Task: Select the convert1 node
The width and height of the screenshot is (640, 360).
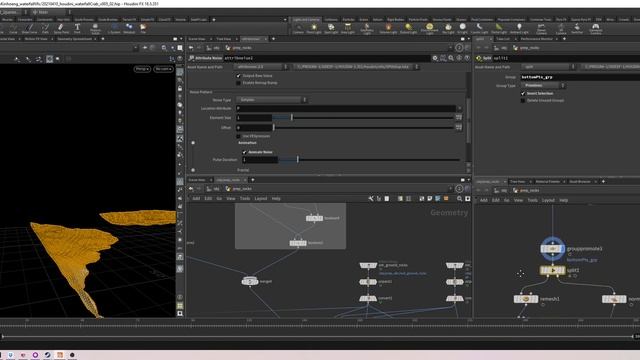Action: 368,298
